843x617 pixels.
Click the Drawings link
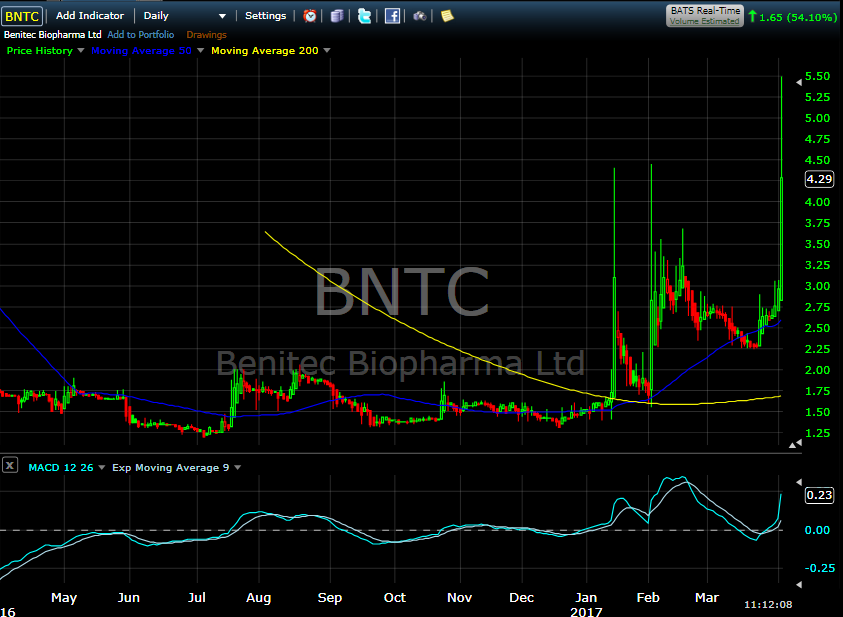tap(206, 34)
